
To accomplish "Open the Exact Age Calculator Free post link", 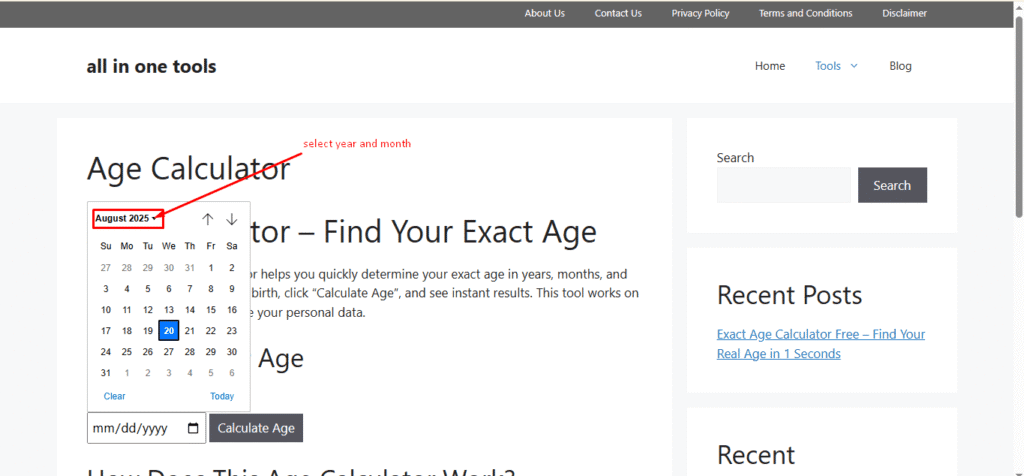I will point(821,344).
